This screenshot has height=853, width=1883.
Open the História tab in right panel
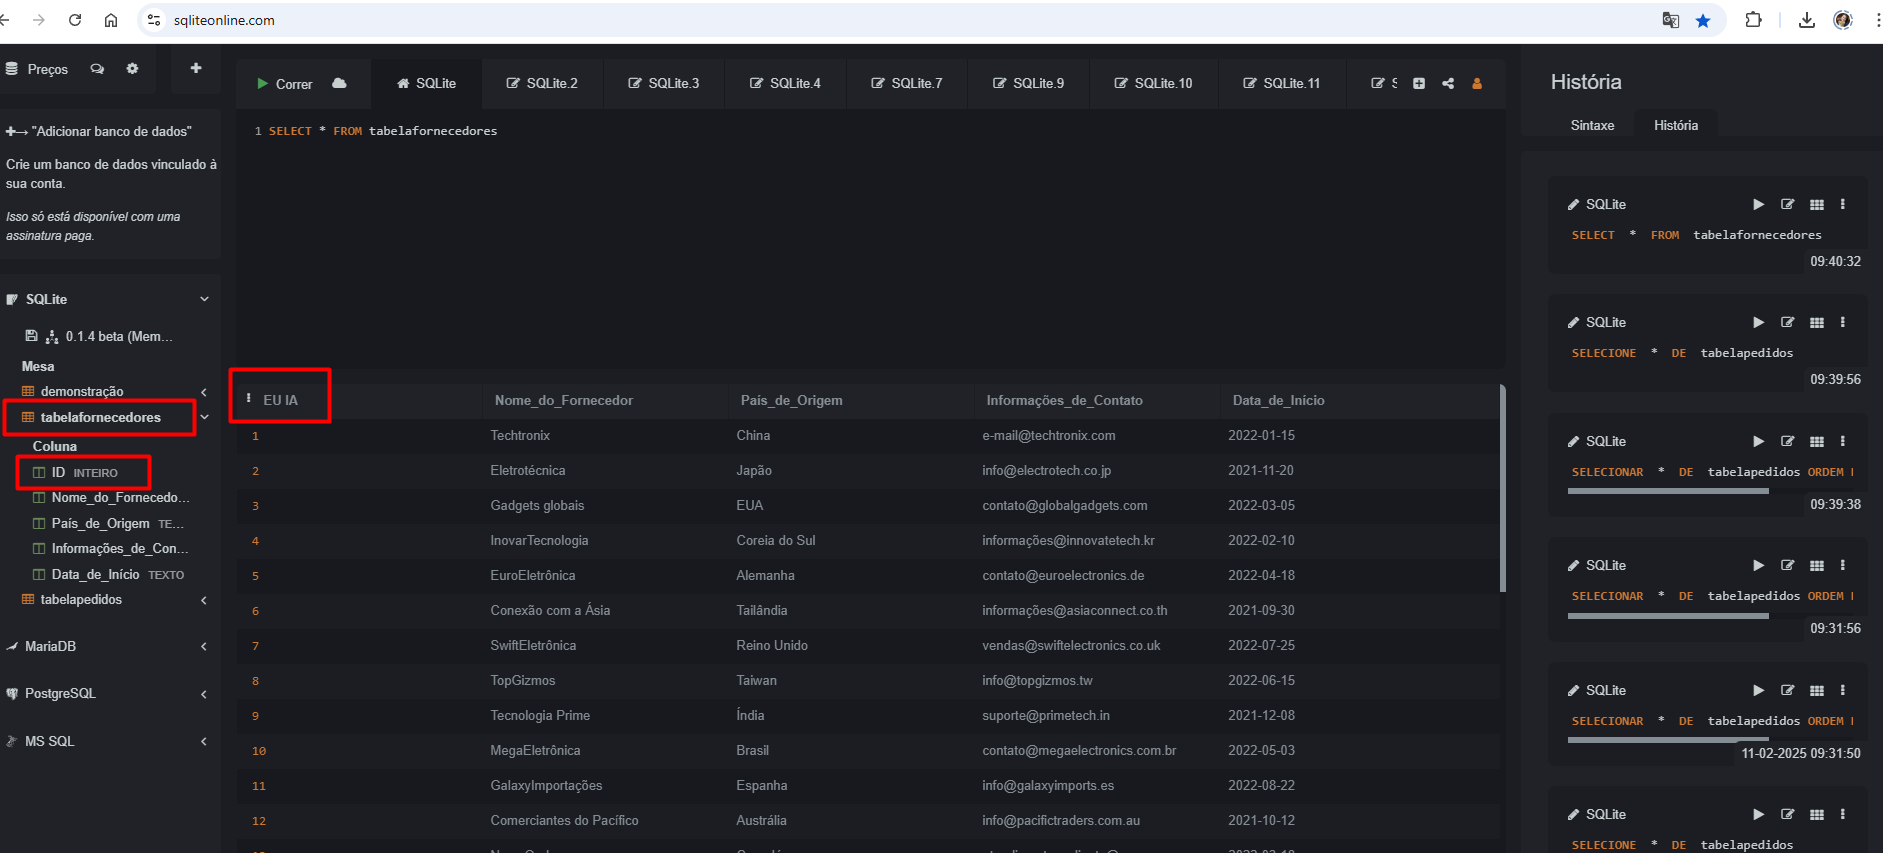[1676, 125]
